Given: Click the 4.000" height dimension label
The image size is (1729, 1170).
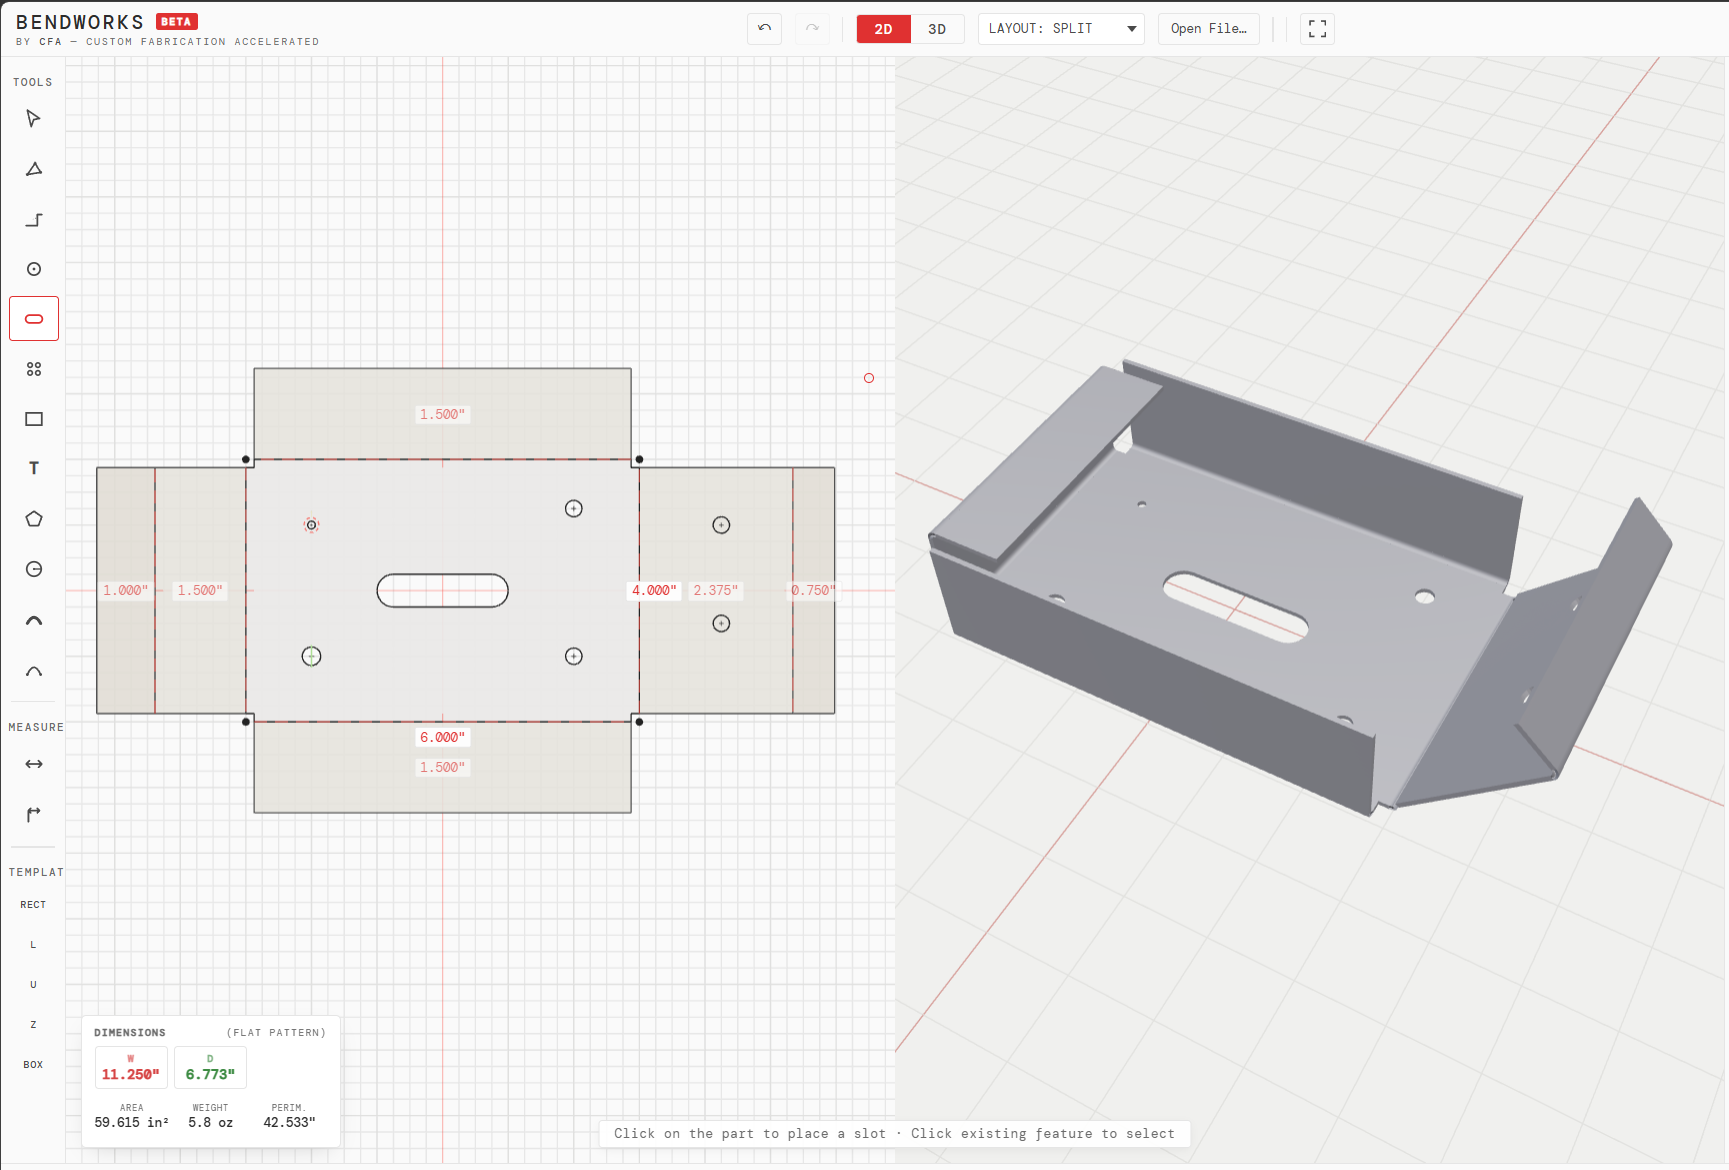Looking at the screenshot, I should point(654,591).
